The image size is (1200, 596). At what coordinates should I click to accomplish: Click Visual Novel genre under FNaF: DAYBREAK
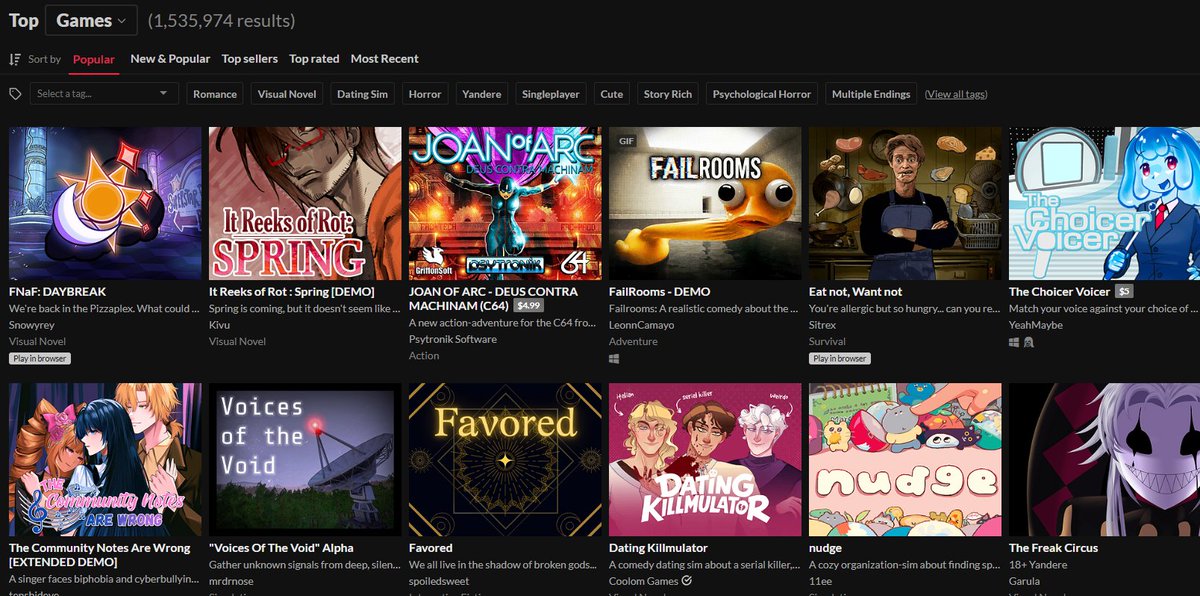(x=37, y=341)
